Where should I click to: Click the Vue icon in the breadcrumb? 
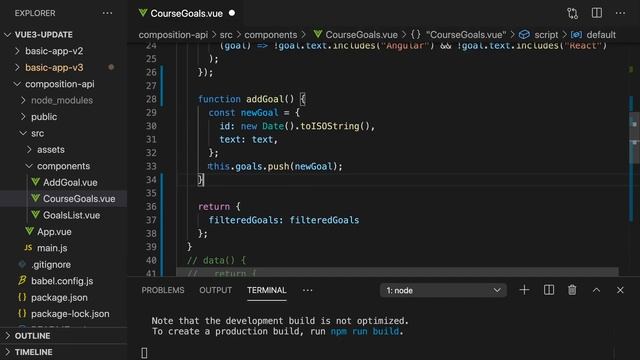318,34
